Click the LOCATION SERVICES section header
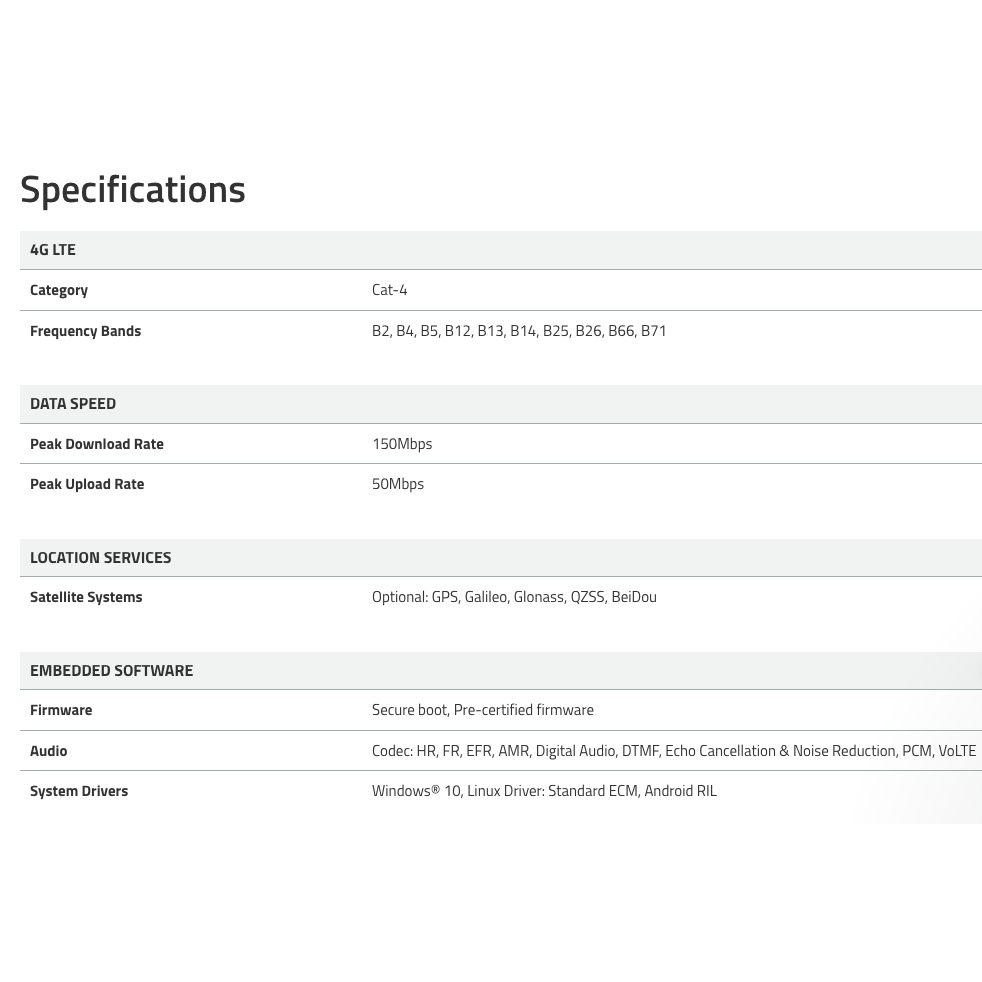This screenshot has width=982, height=982. pos(100,557)
